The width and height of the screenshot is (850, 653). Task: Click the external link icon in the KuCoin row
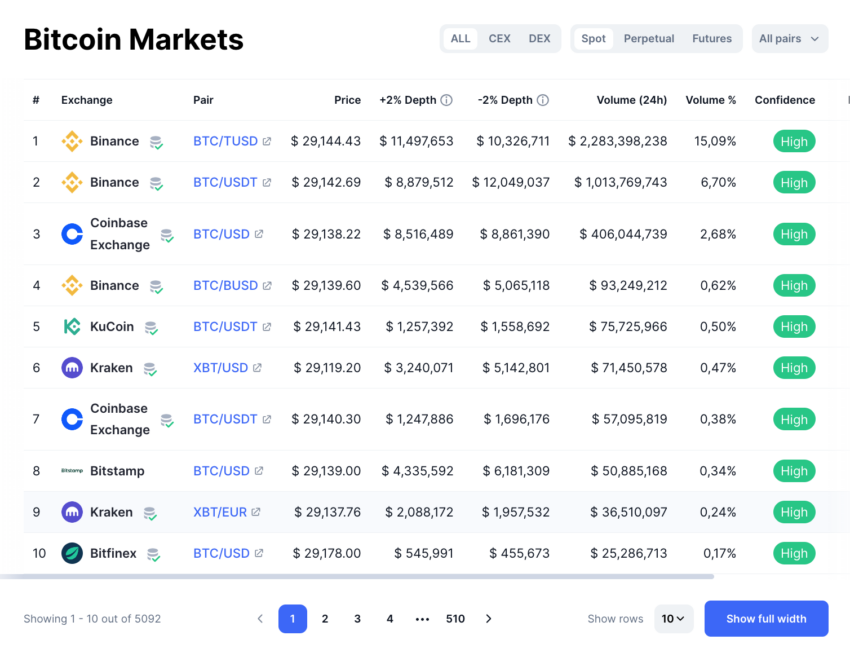(x=267, y=327)
